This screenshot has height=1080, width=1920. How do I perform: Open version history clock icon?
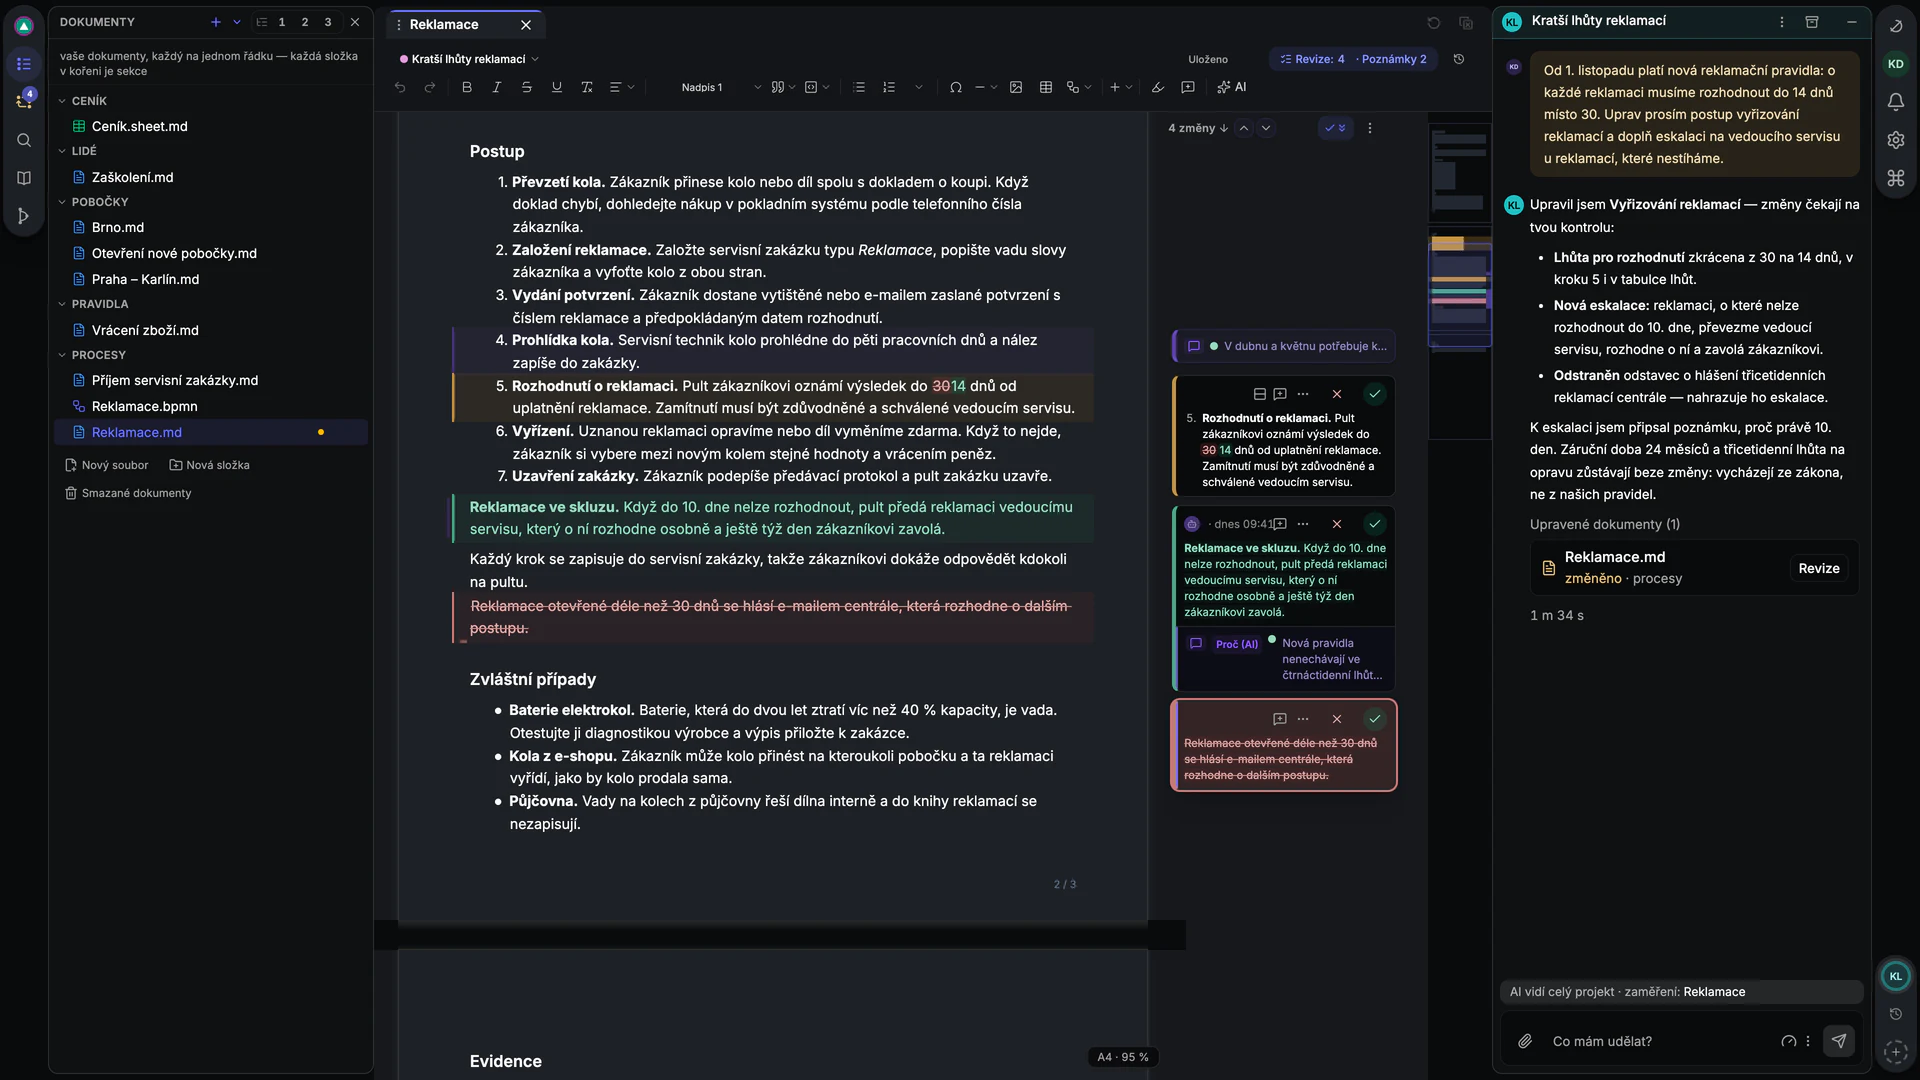click(x=1459, y=59)
